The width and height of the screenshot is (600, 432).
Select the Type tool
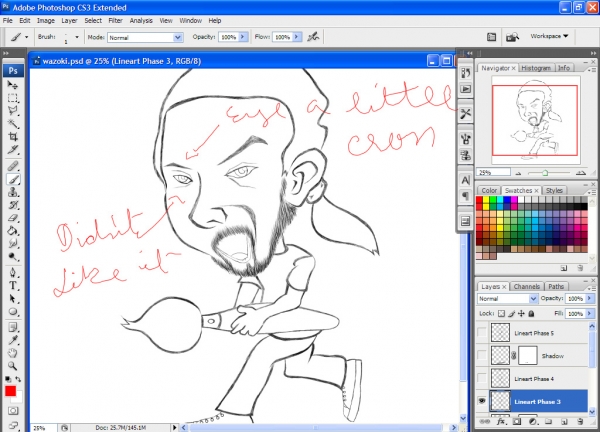tap(13, 285)
